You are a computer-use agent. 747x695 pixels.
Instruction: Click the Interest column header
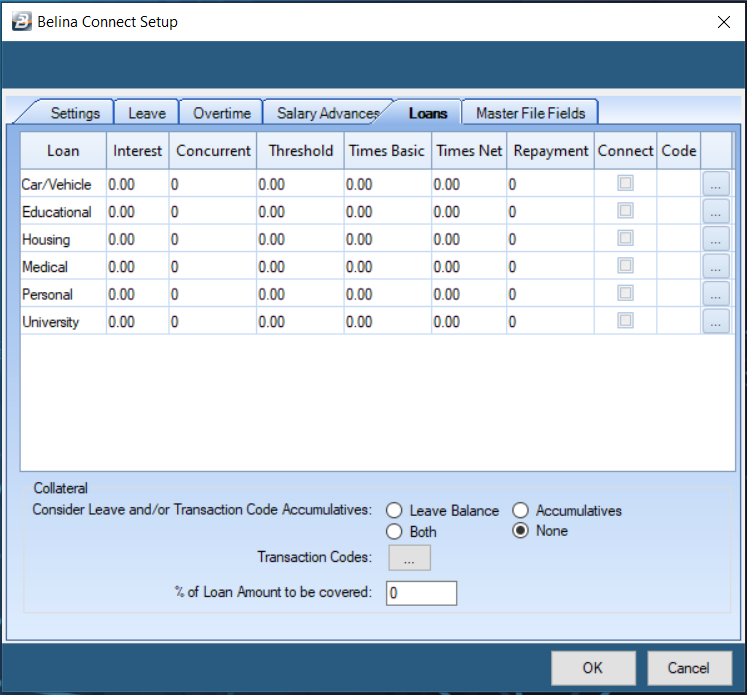(x=137, y=151)
